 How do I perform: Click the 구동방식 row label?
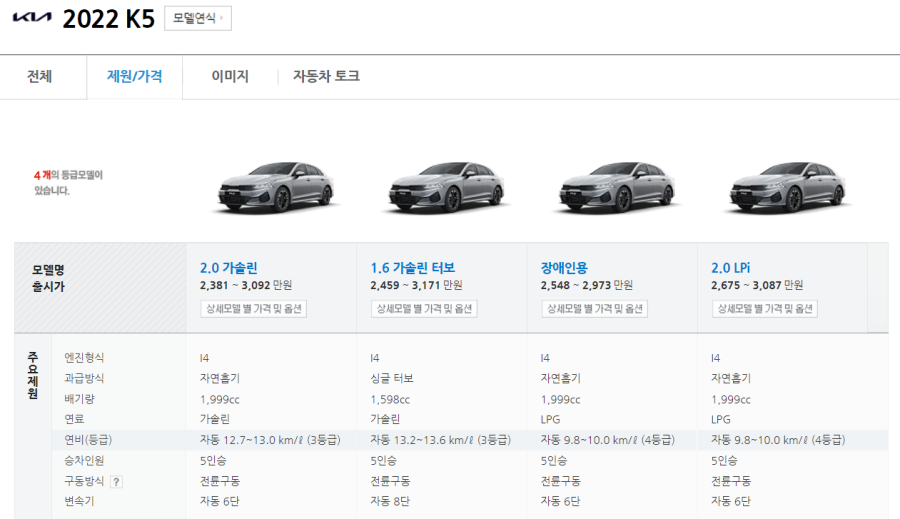click(x=84, y=481)
